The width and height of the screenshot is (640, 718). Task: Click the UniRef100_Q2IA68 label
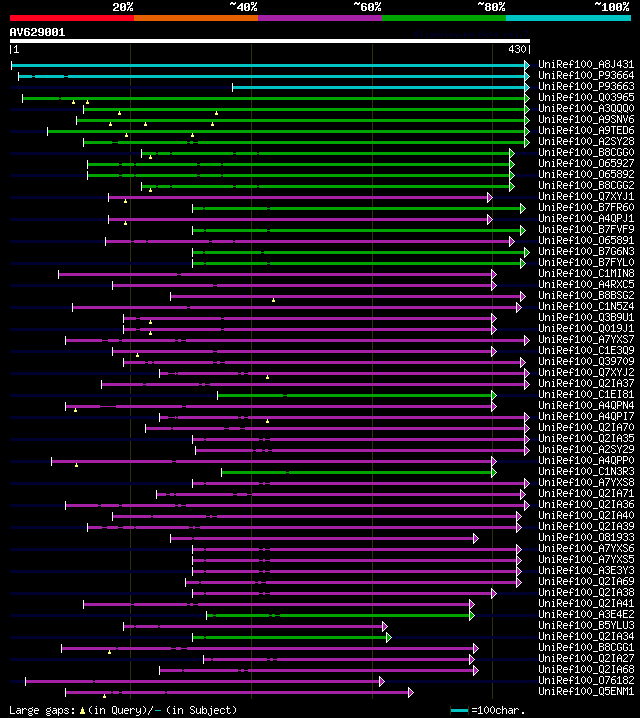click(586, 669)
